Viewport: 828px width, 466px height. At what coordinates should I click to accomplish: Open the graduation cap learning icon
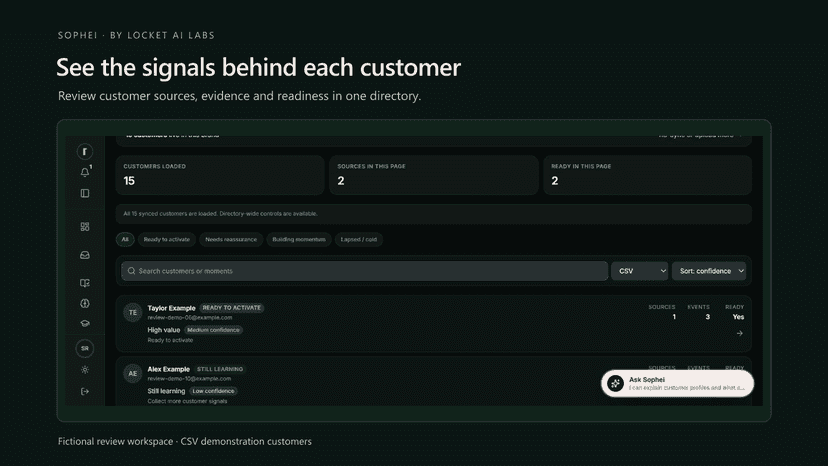[84, 323]
